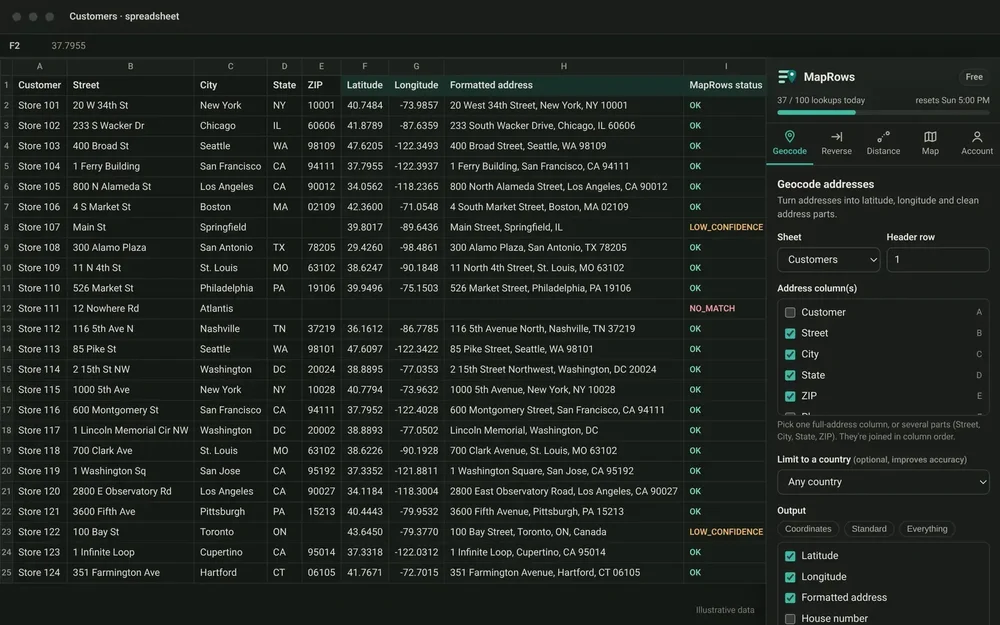Select the 1 Infinite Loop street cell
Viewport: 1000px width, 625px height.
130,552
